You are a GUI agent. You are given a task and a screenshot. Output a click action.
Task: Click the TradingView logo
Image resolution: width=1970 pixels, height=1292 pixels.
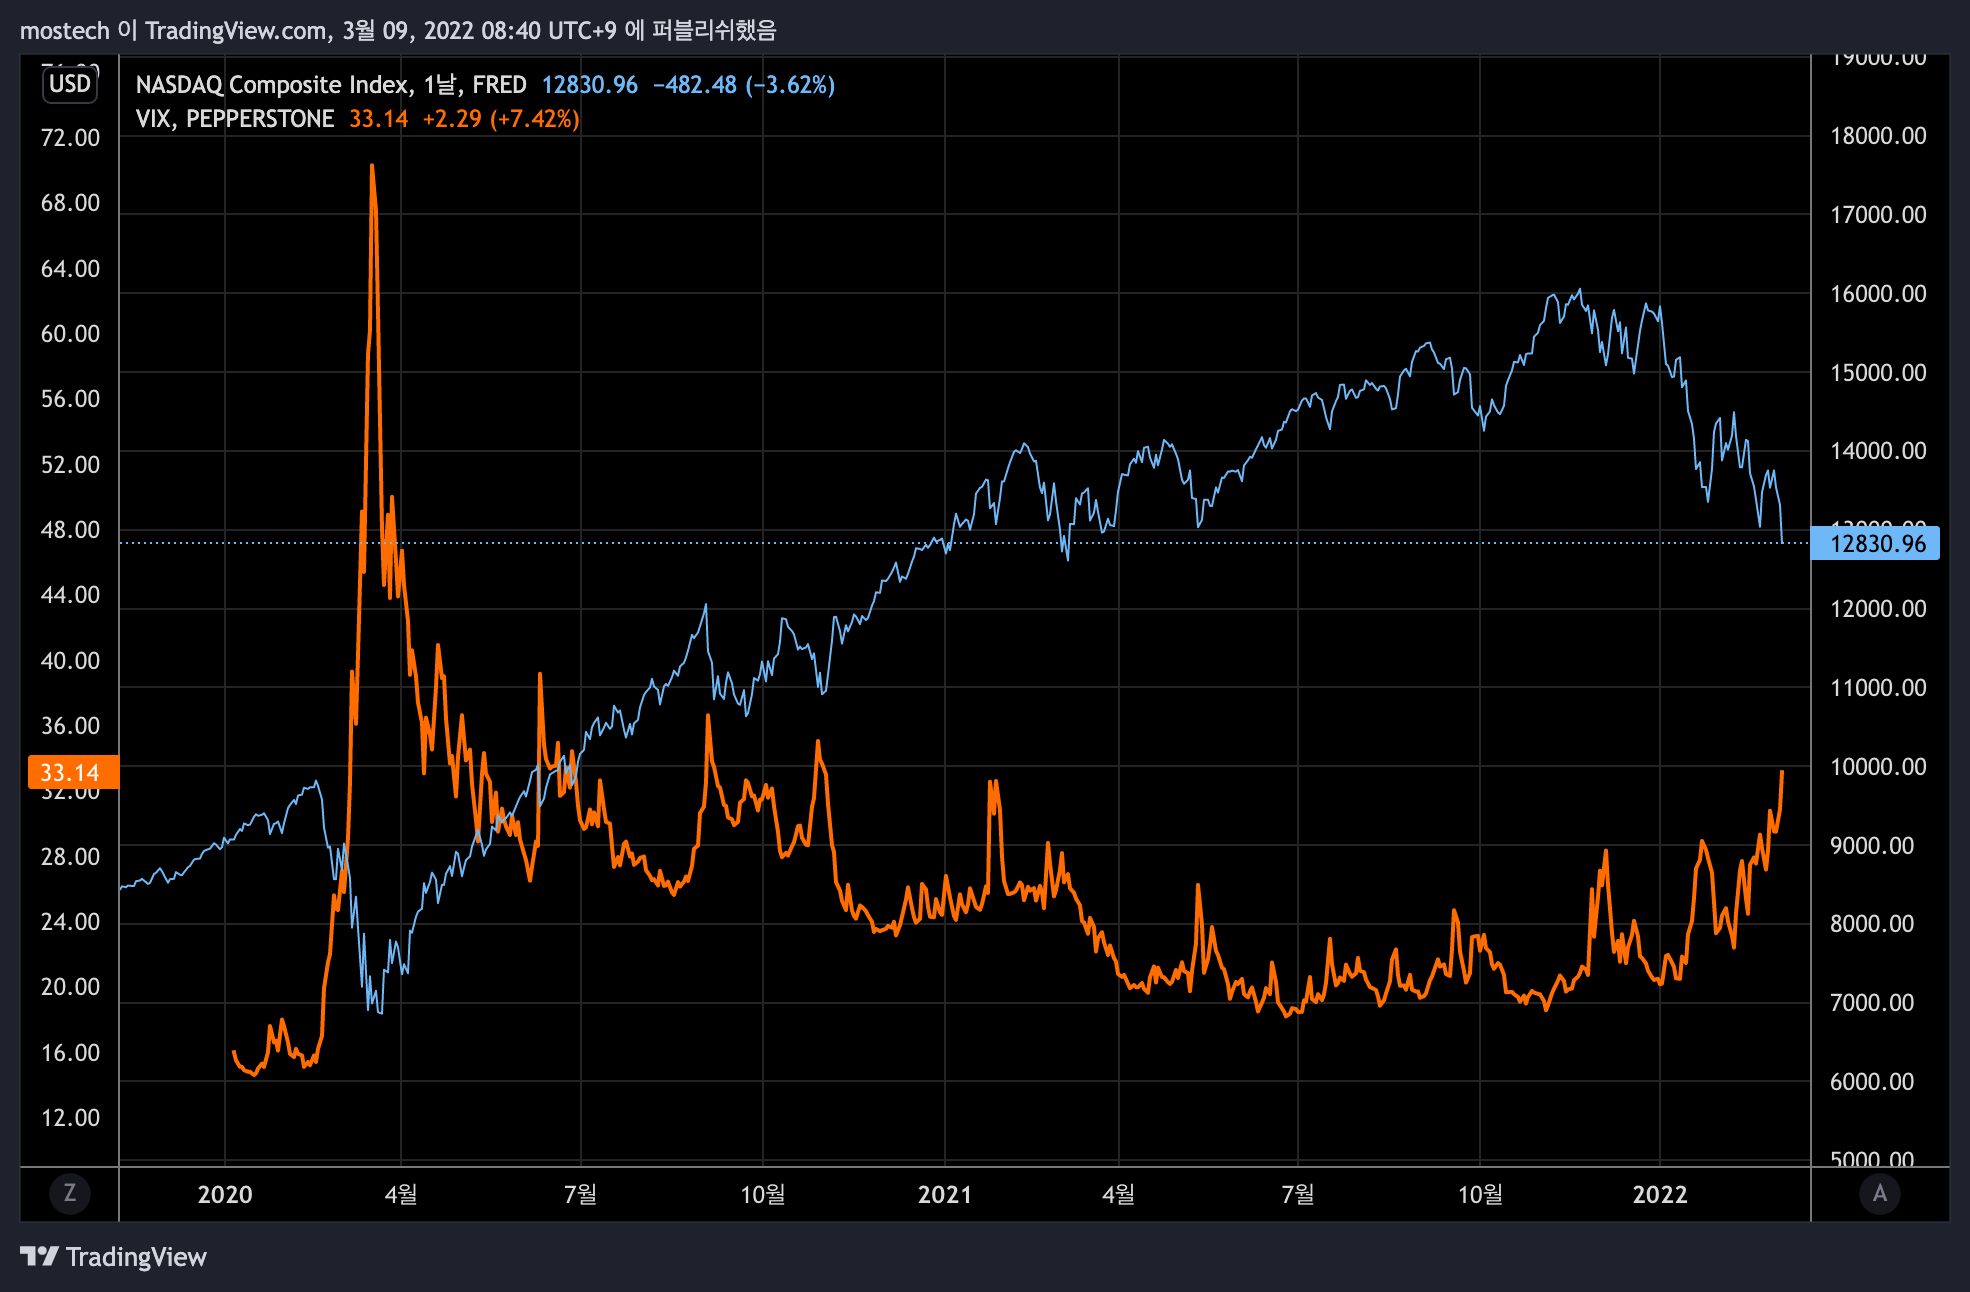(40, 1256)
